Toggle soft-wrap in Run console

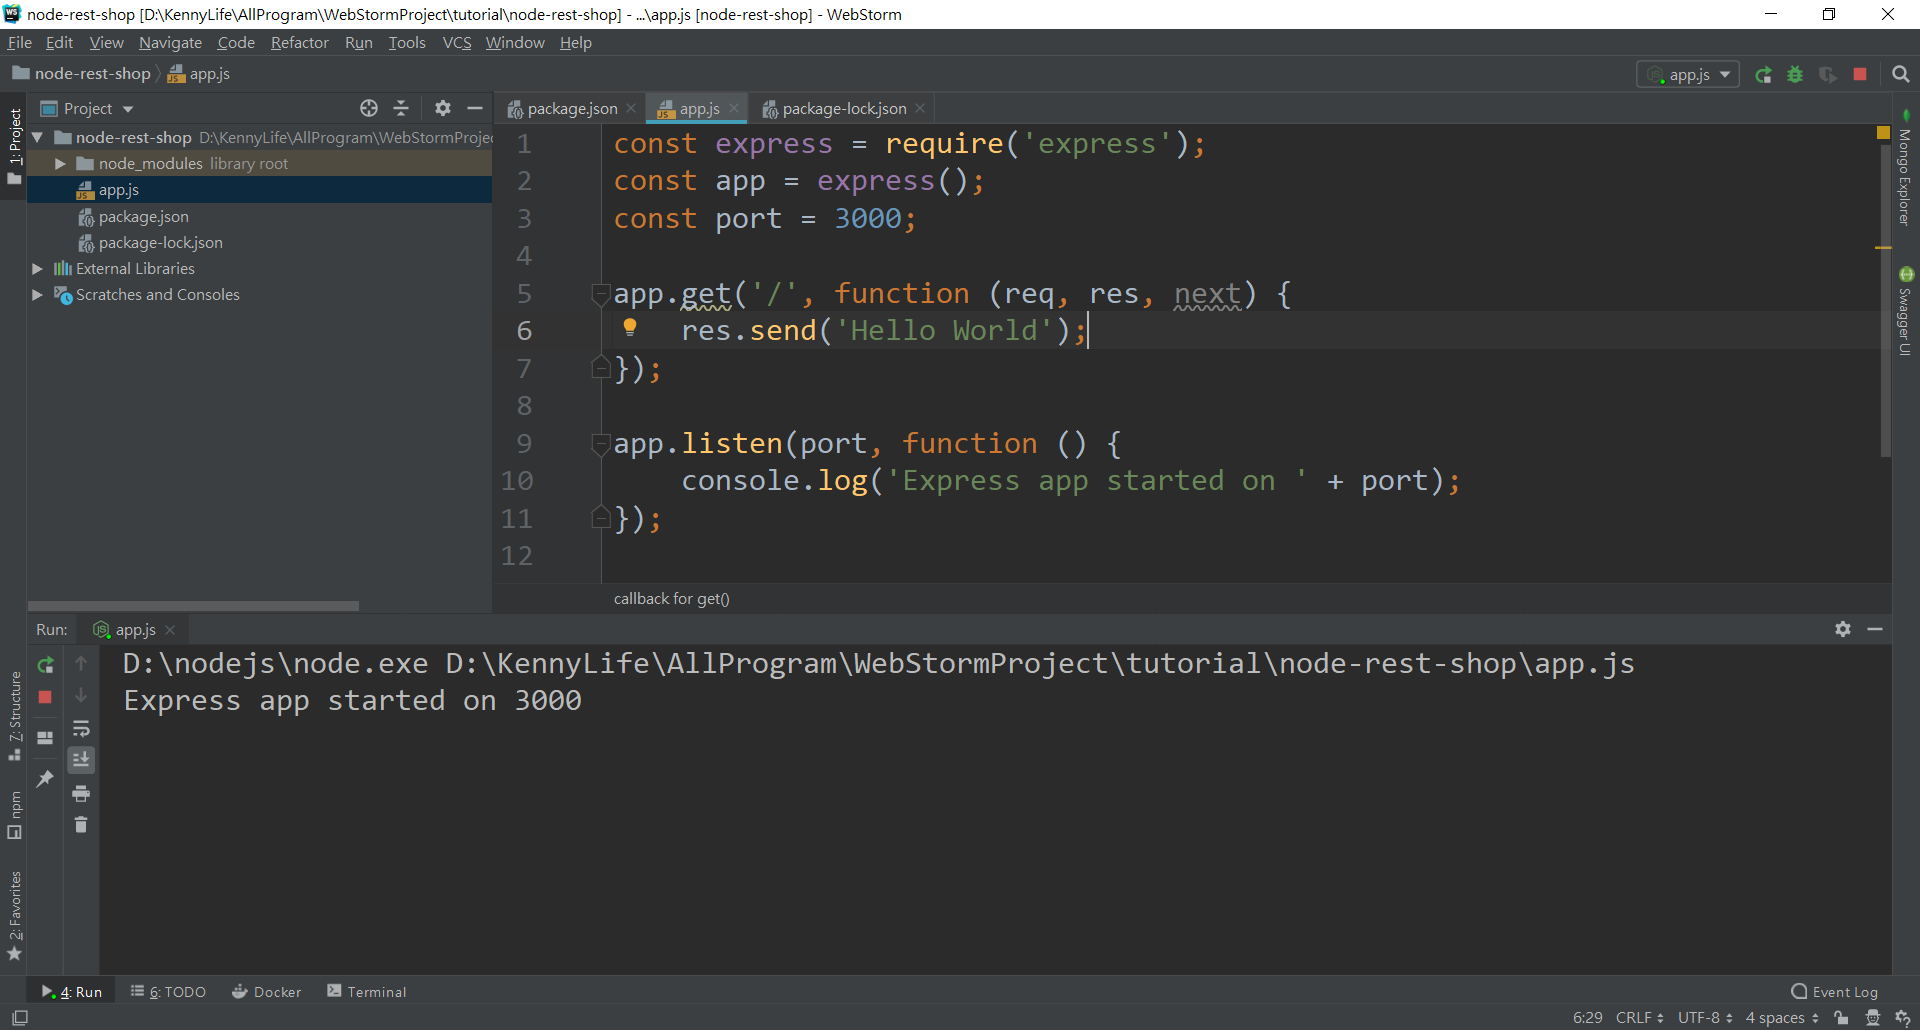coord(81,728)
